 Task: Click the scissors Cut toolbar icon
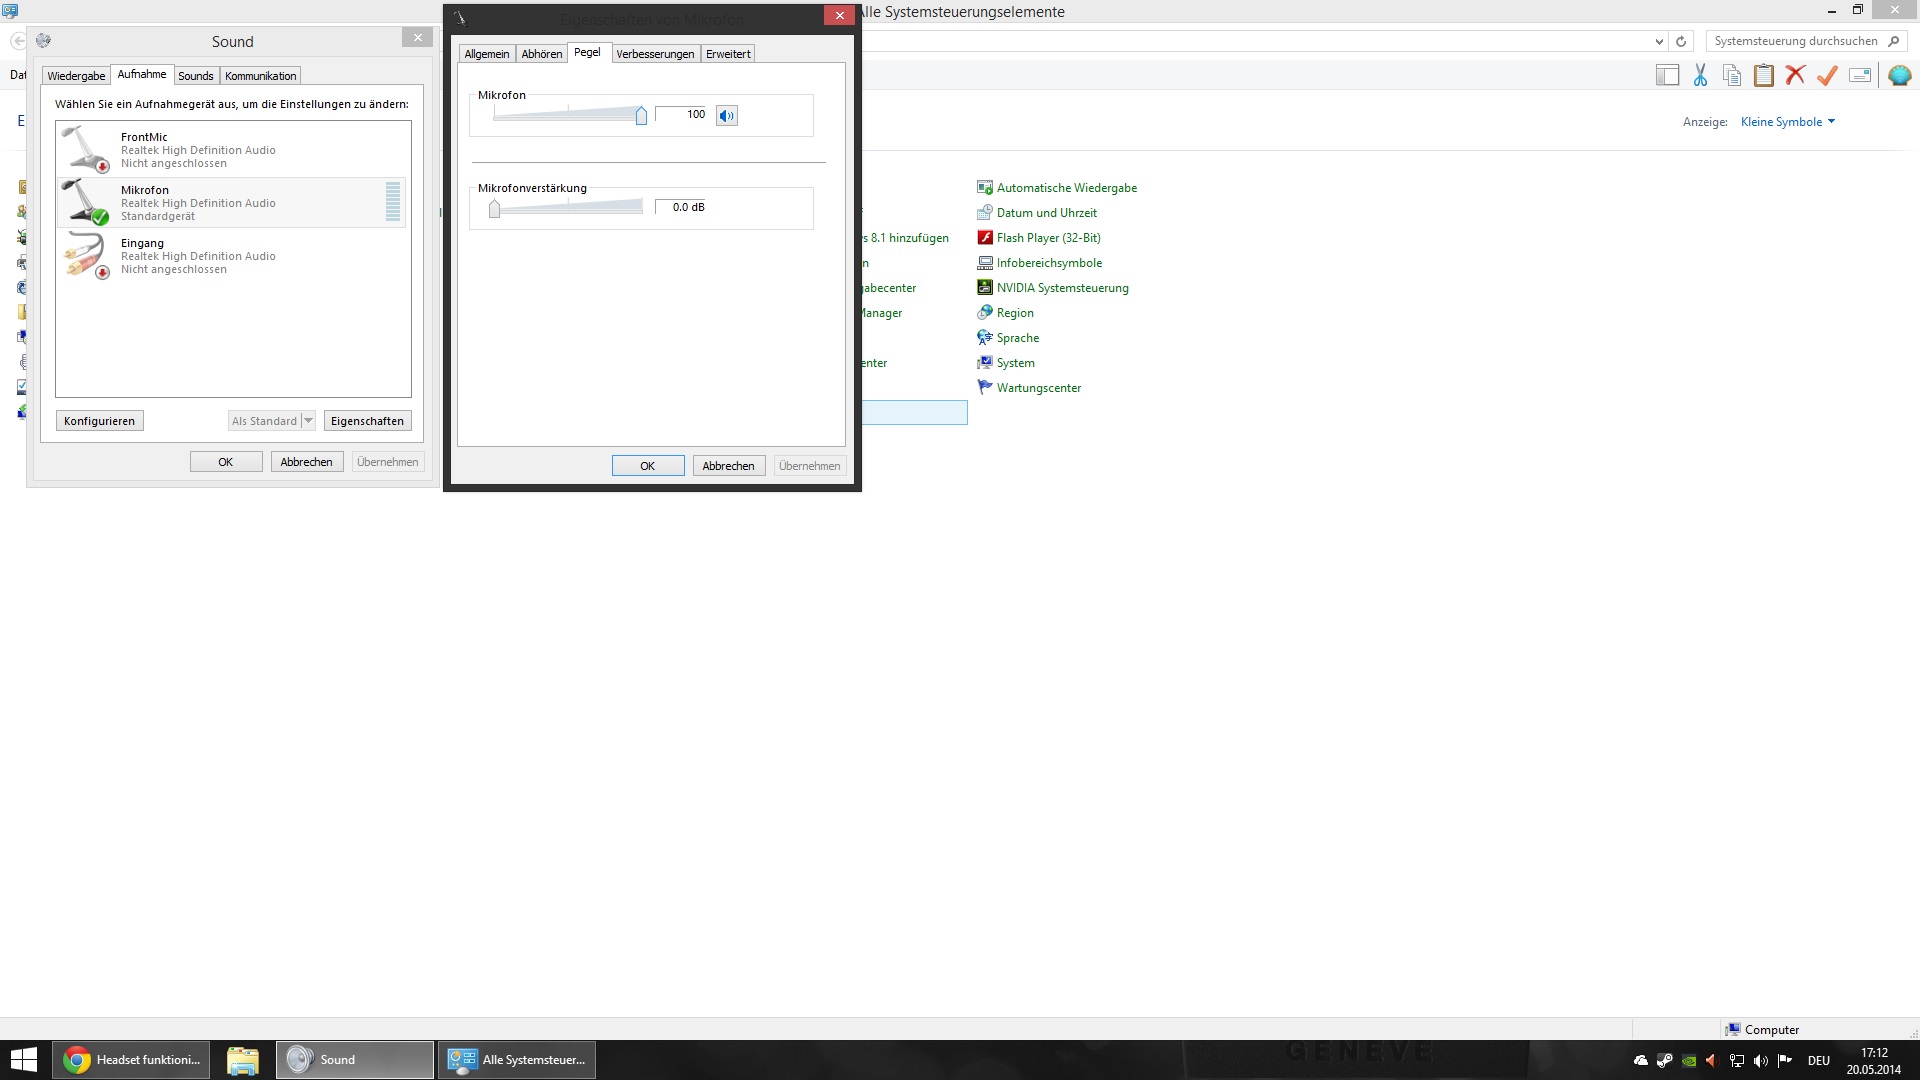(1700, 75)
